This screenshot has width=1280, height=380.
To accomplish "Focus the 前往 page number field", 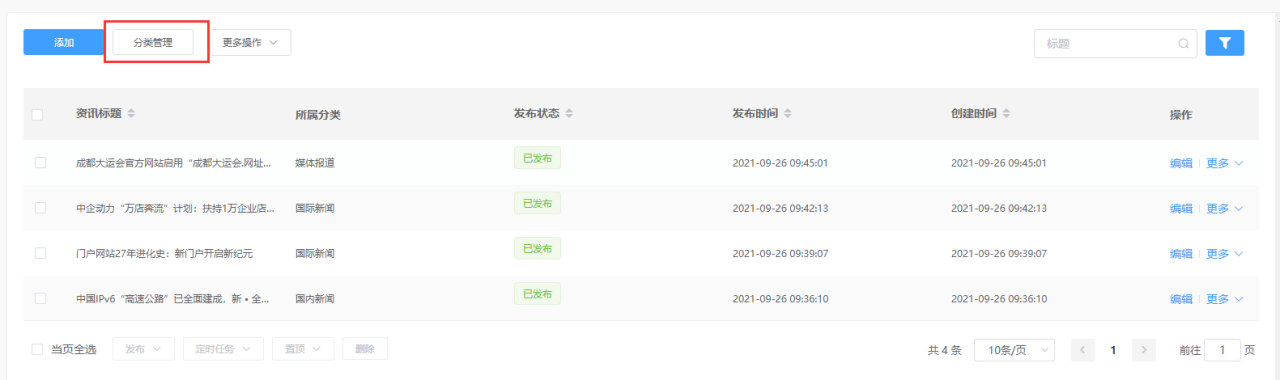I will coord(1222,350).
